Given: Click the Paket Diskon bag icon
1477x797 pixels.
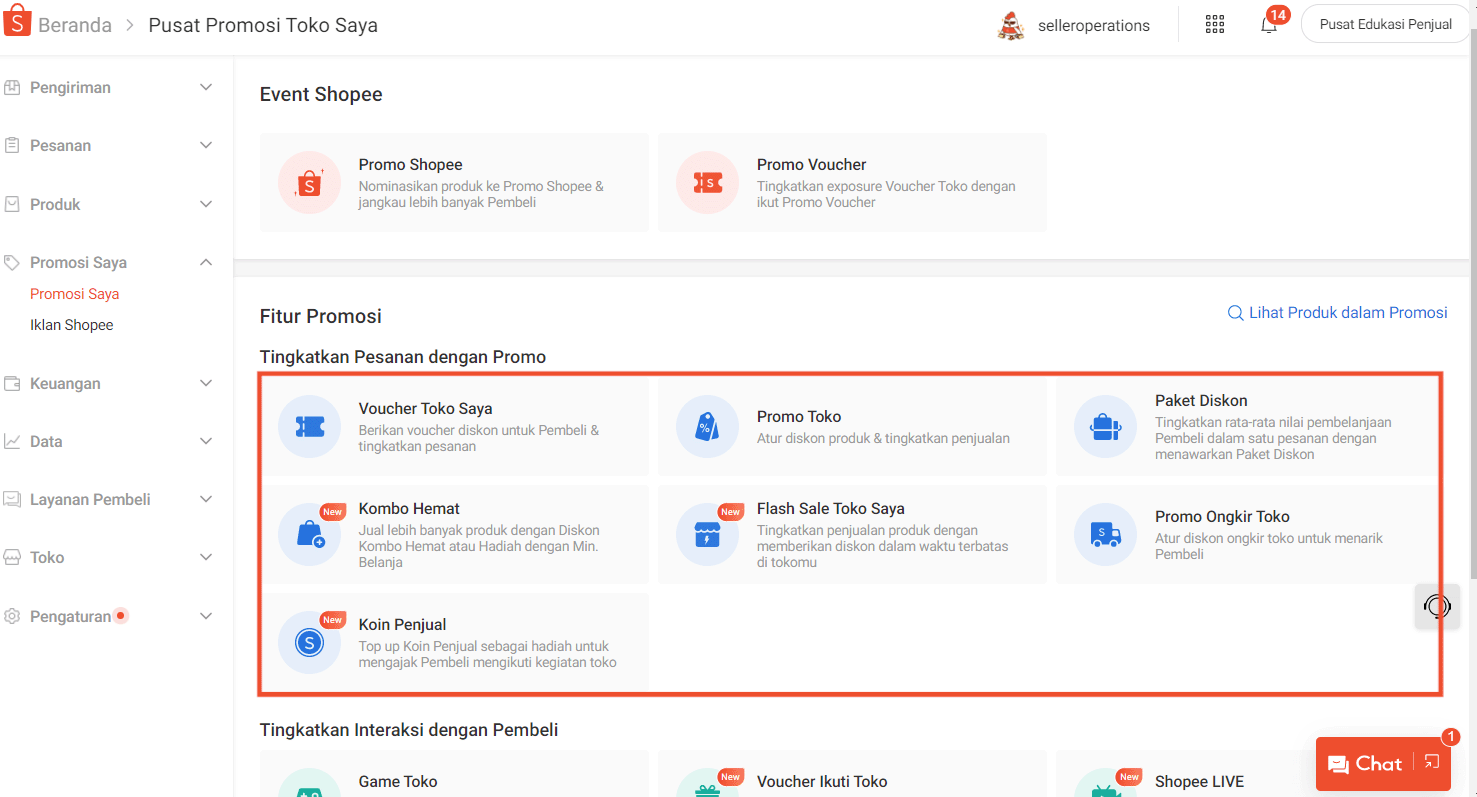Looking at the screenshot, I should point(1105,427).
